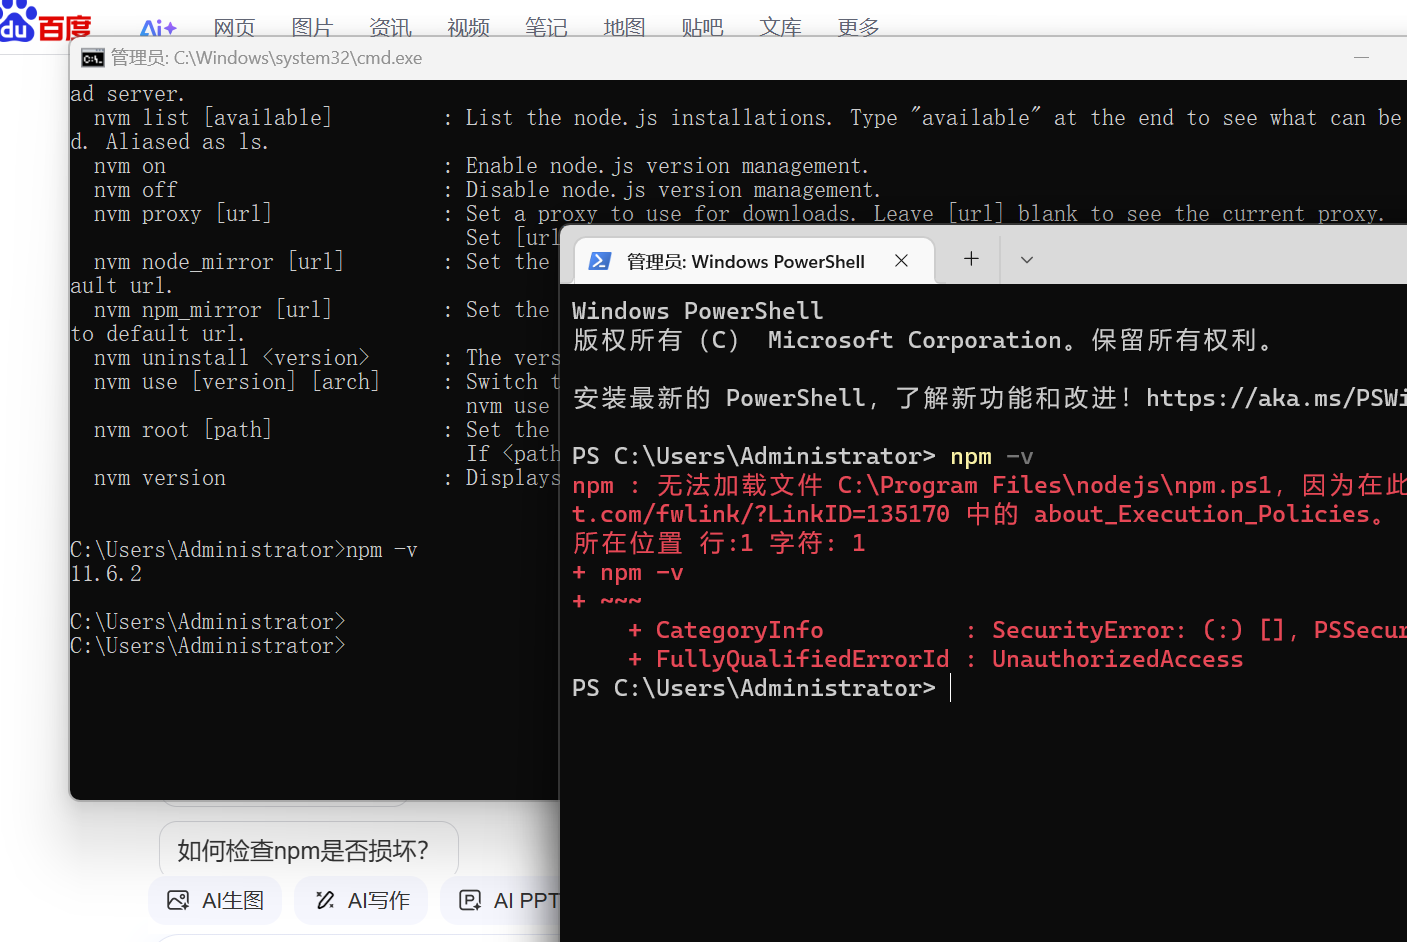The height and width of the screenshot is (942, 1407).
Task: Click the 'npm -v' command in cmd window
Action: [382, 550]
